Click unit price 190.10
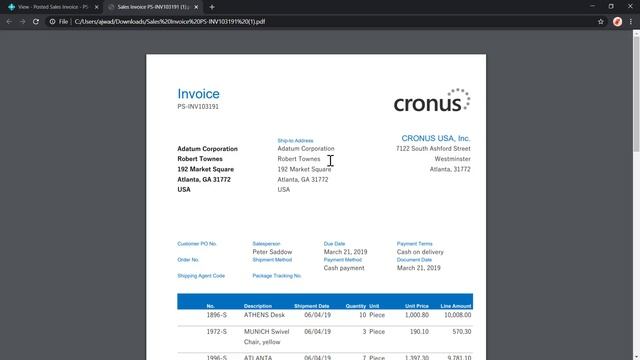 click(x=420, y=332)
